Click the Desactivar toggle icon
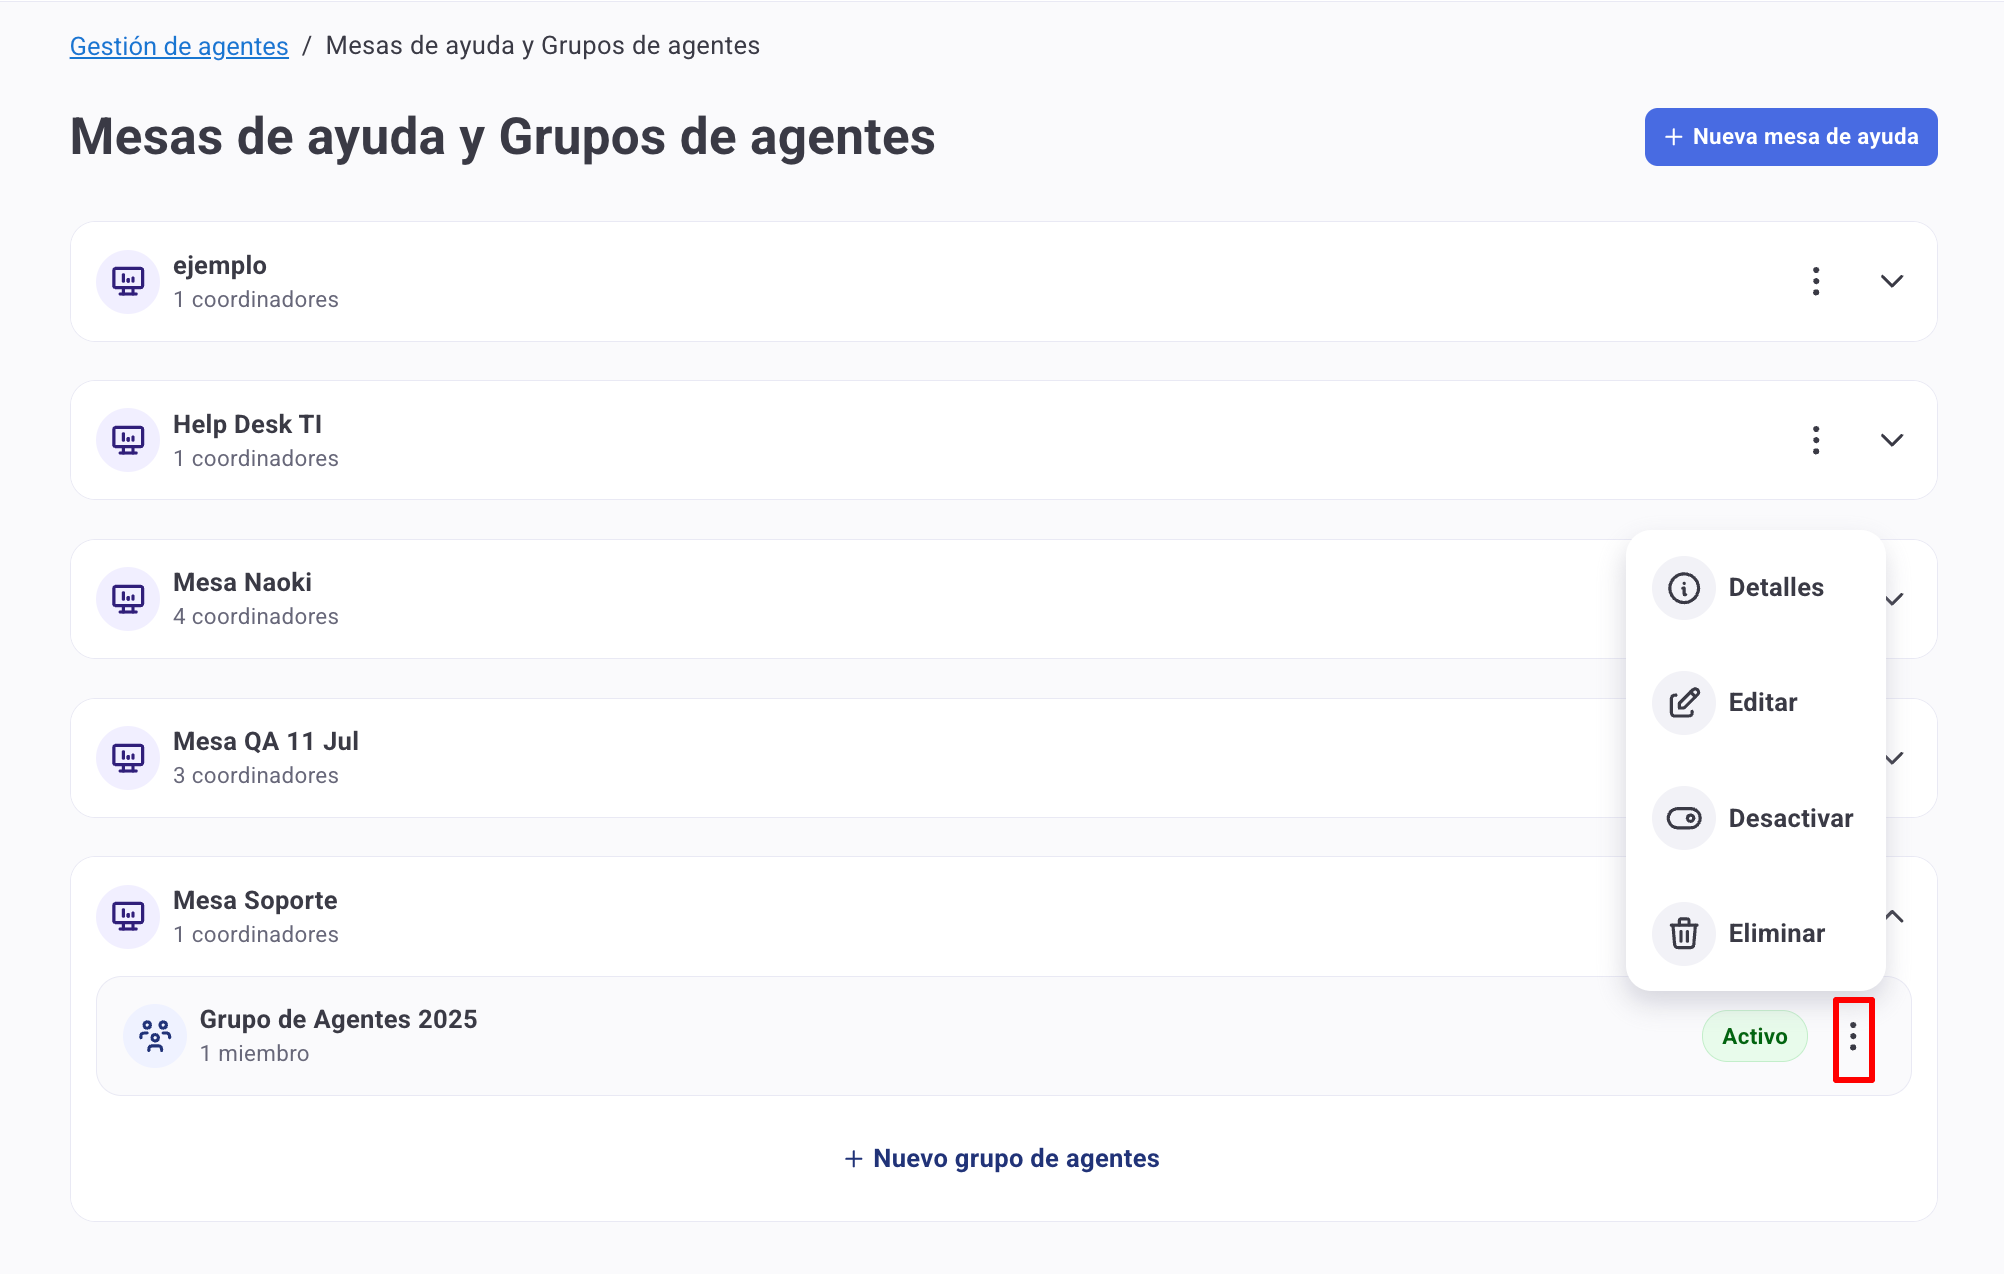 coord(1684,818)
